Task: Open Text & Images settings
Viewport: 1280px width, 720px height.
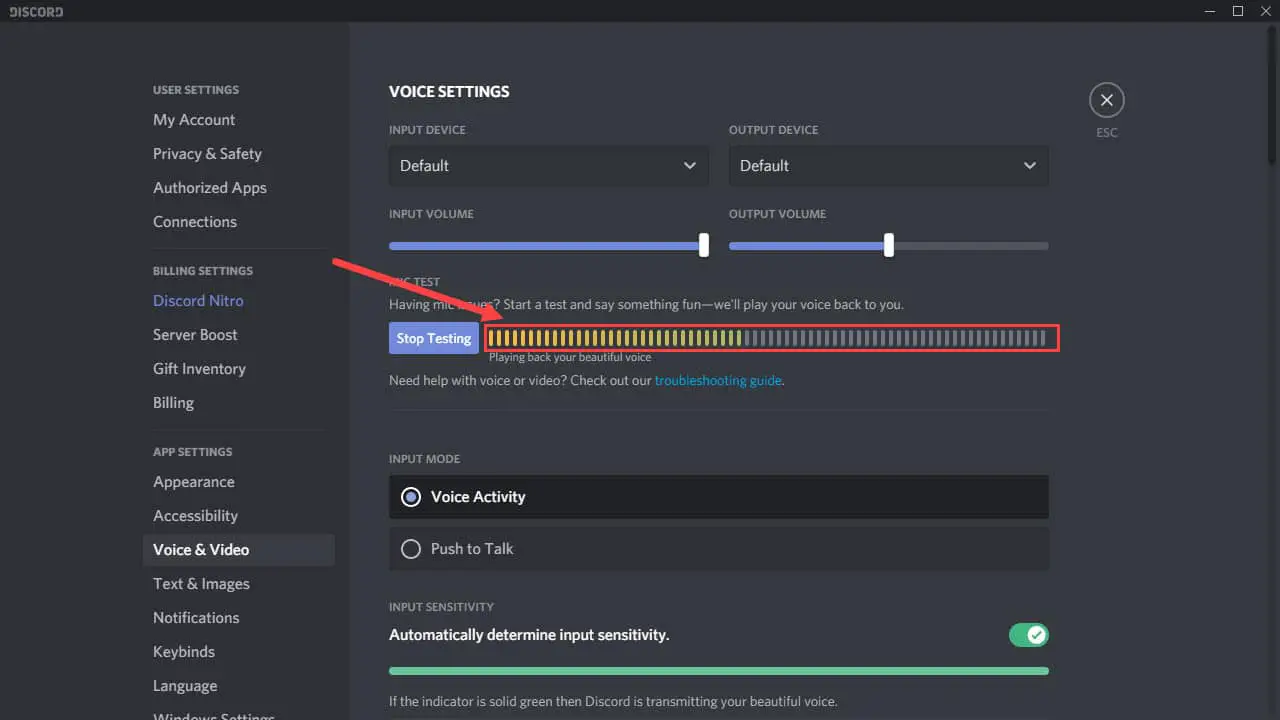Action: [201, 584]
